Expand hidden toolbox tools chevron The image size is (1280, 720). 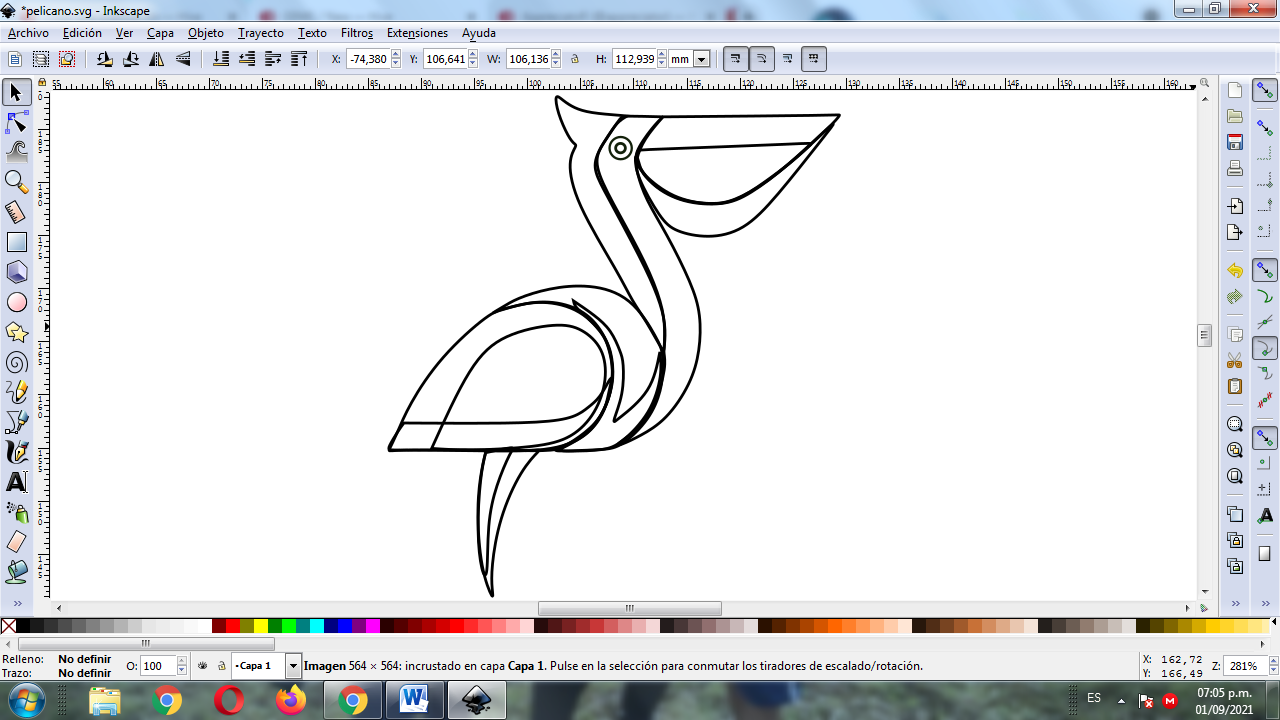[17, 604]
